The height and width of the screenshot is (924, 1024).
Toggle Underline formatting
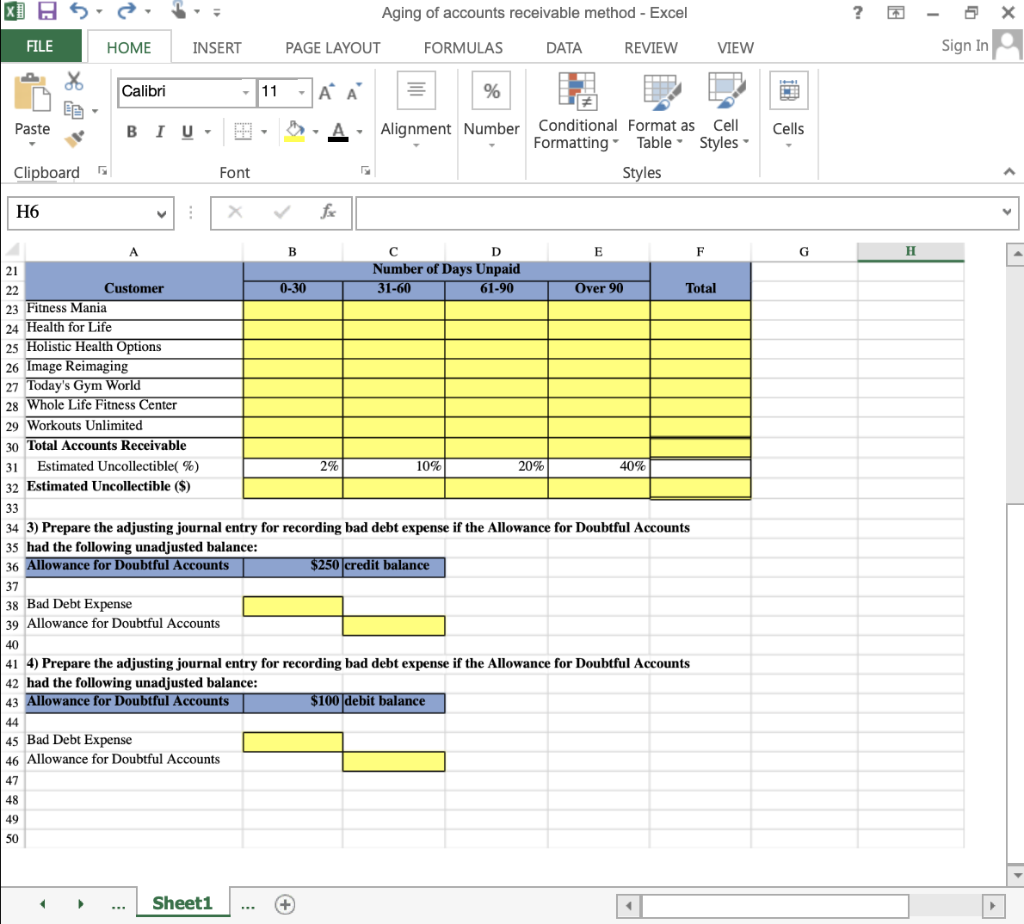(187, 131)
